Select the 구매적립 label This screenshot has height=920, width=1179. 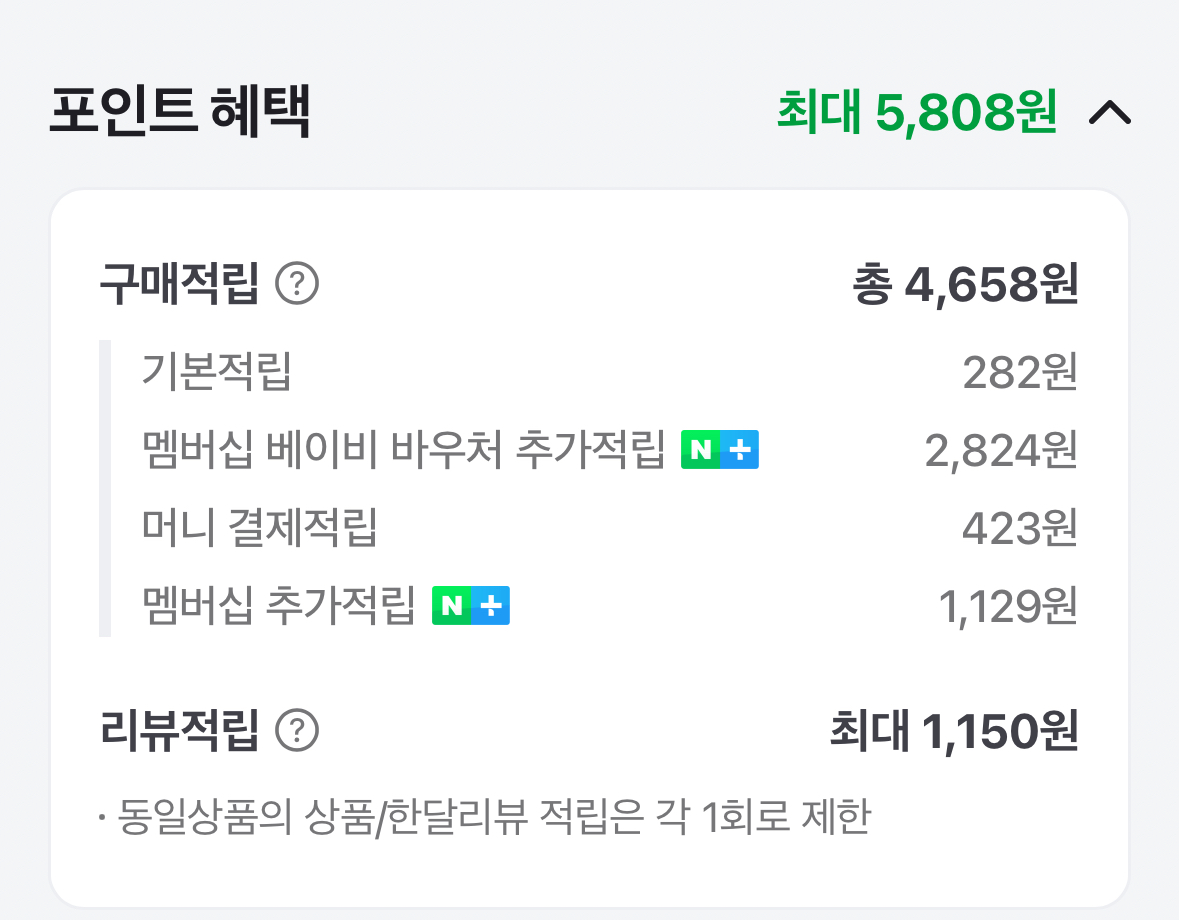pyautogui.click(x=180, y=286)
